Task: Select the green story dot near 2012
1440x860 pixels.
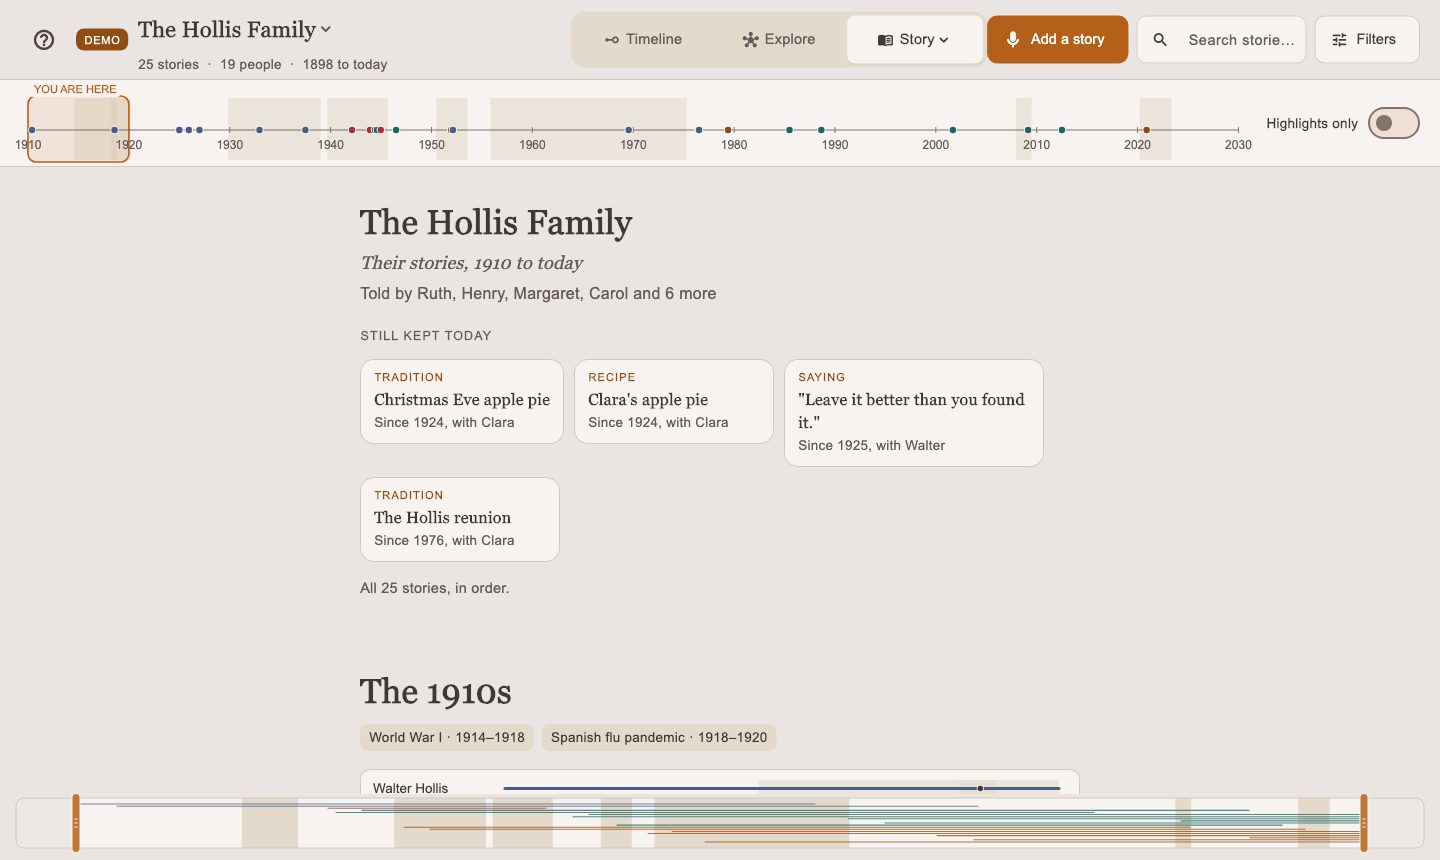Action: coord(1062,130)
